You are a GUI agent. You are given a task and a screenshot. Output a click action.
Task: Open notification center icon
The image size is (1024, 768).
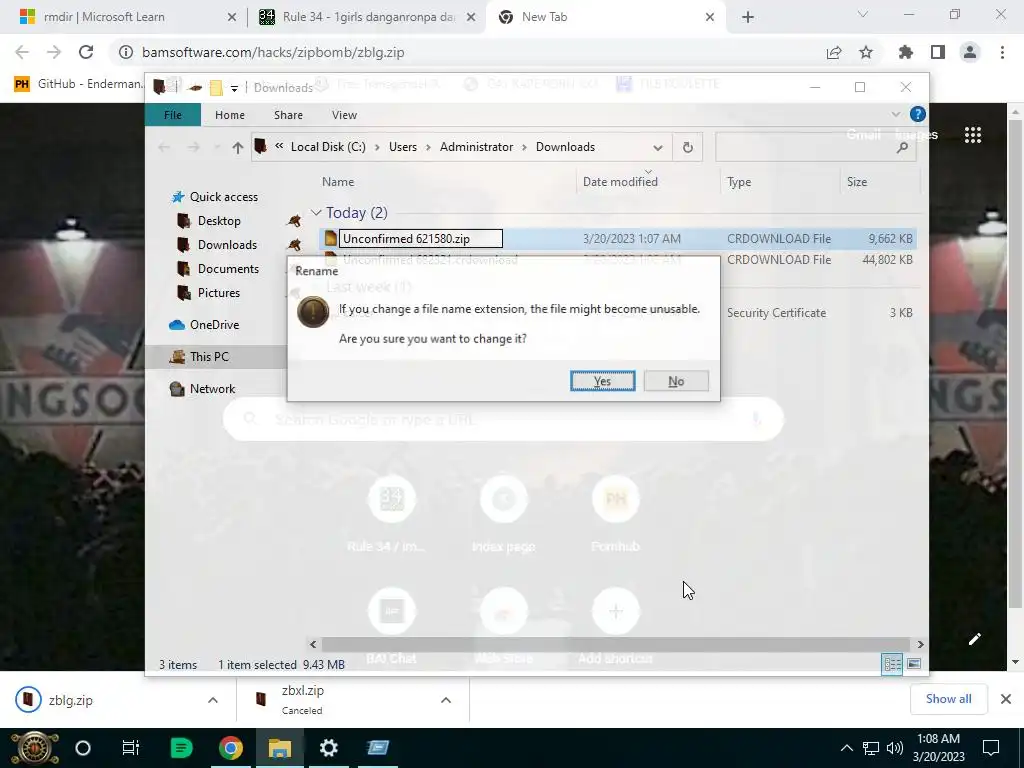pos(991,748)
